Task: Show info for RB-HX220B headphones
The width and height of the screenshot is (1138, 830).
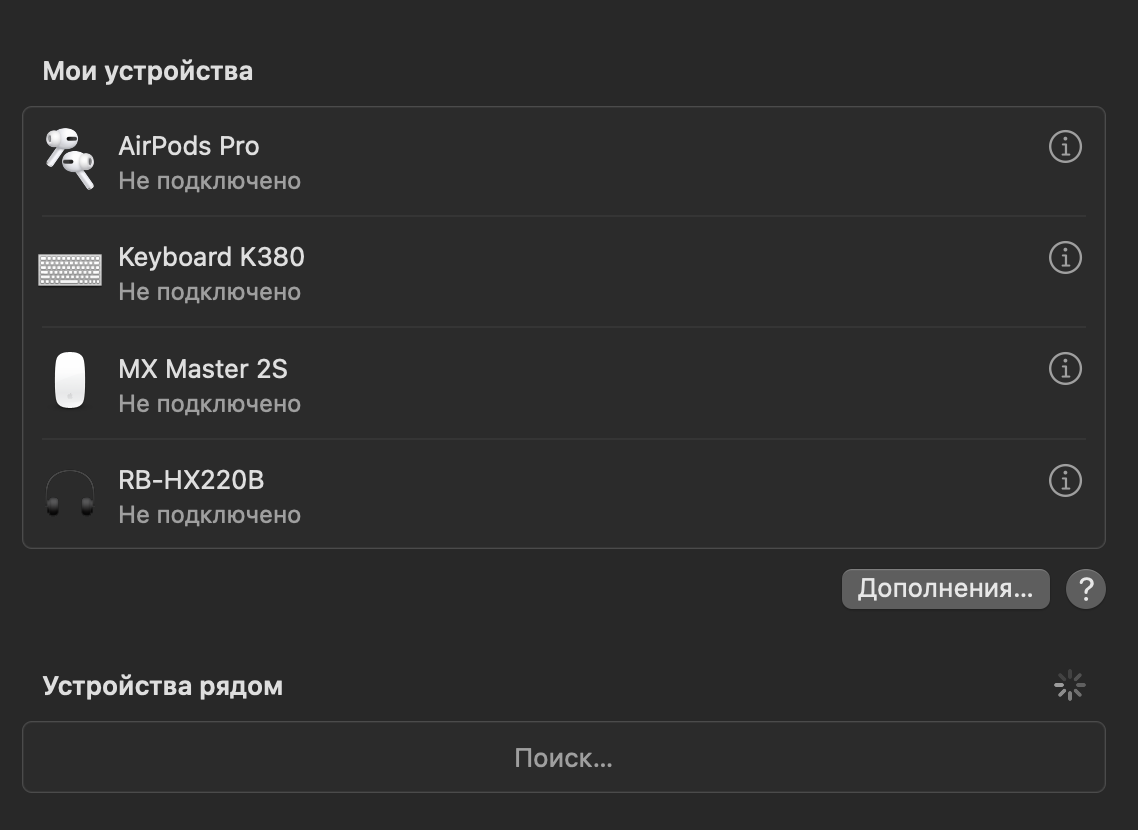Action: (1065, 481)
